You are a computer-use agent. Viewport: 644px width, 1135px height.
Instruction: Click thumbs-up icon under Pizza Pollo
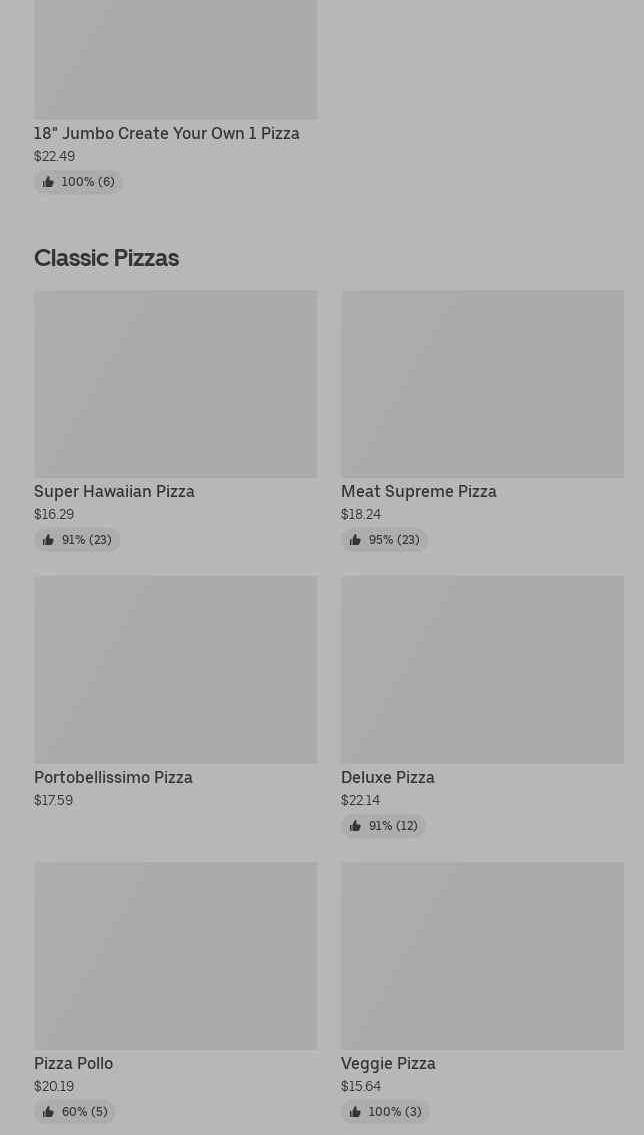[48, 1112]
